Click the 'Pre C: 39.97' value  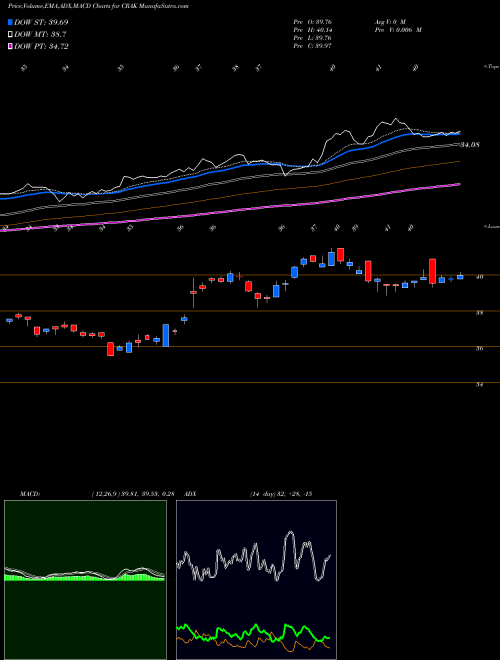[x=313, y=46]
